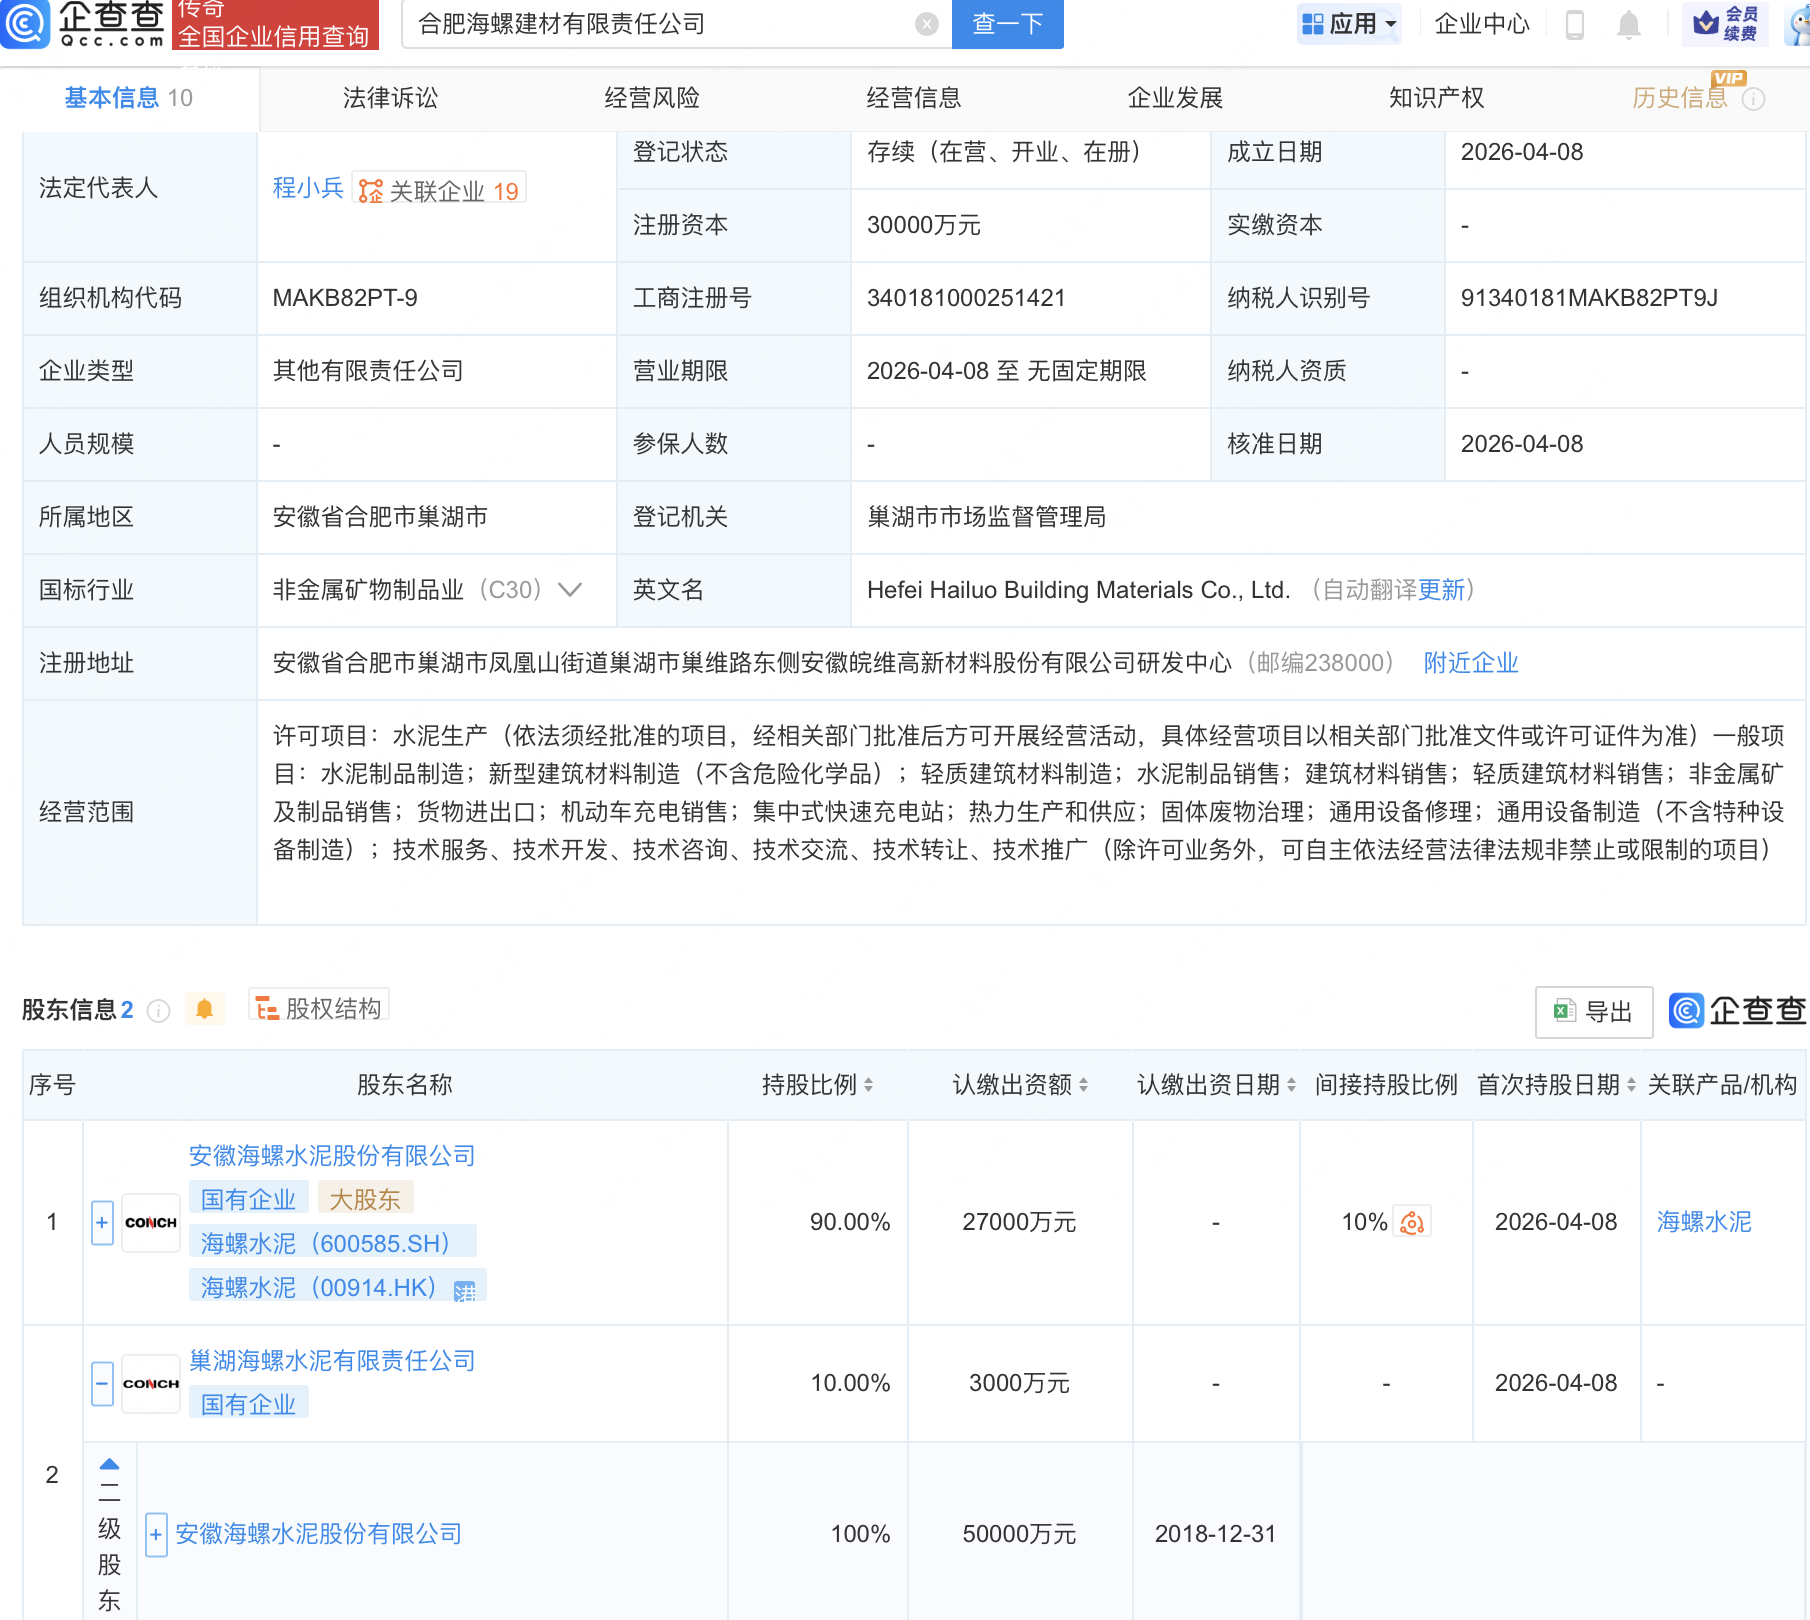Click the info icon next to 股东信息

(158, 1011)
